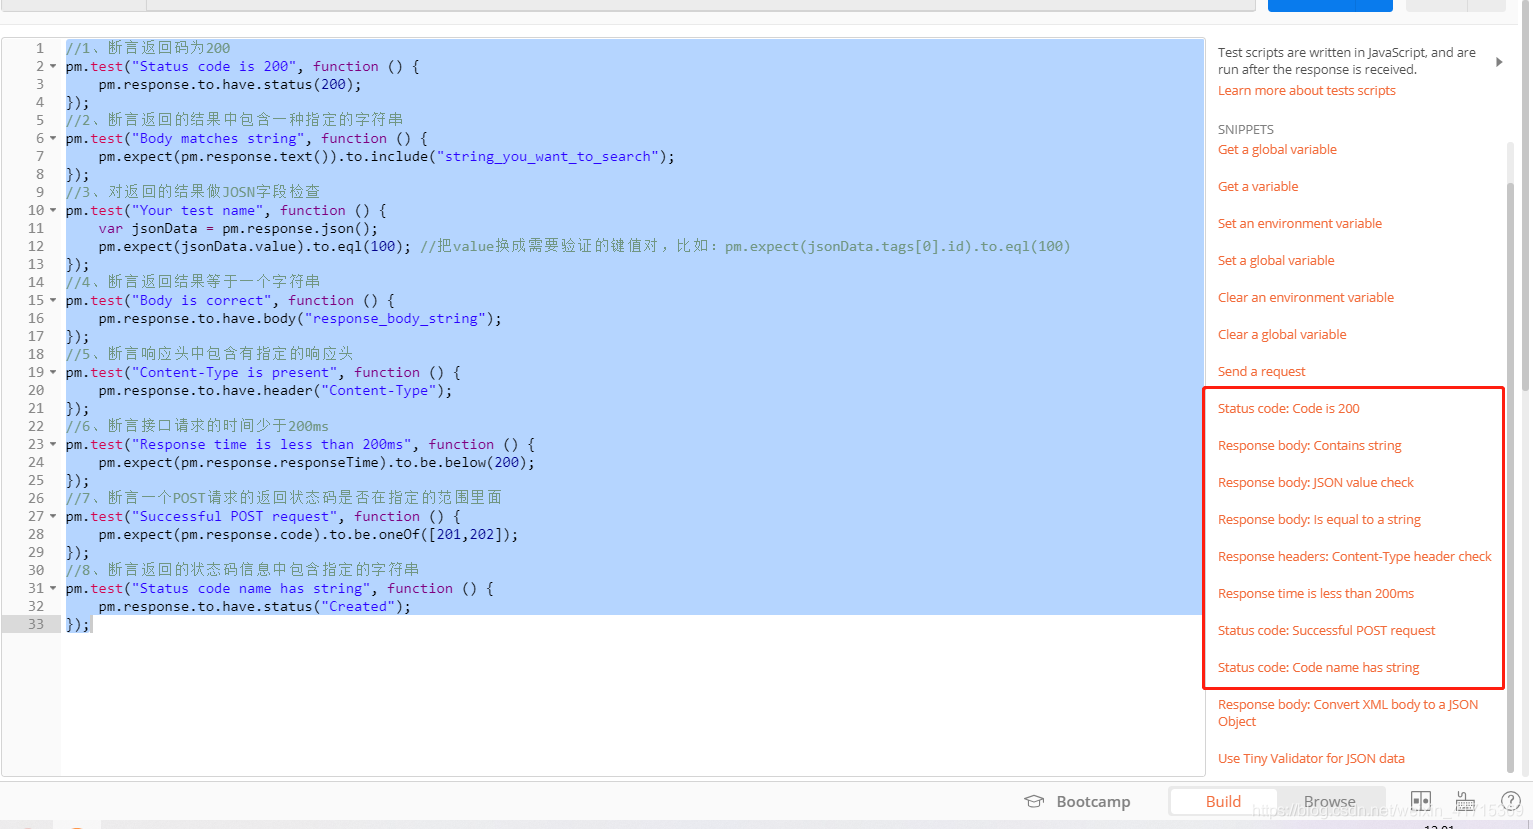Click the "Body is correct" test name
Image resolution: width=1533 pixels, height=829 pixels.
pyautogui.click(x=201, y=300)
